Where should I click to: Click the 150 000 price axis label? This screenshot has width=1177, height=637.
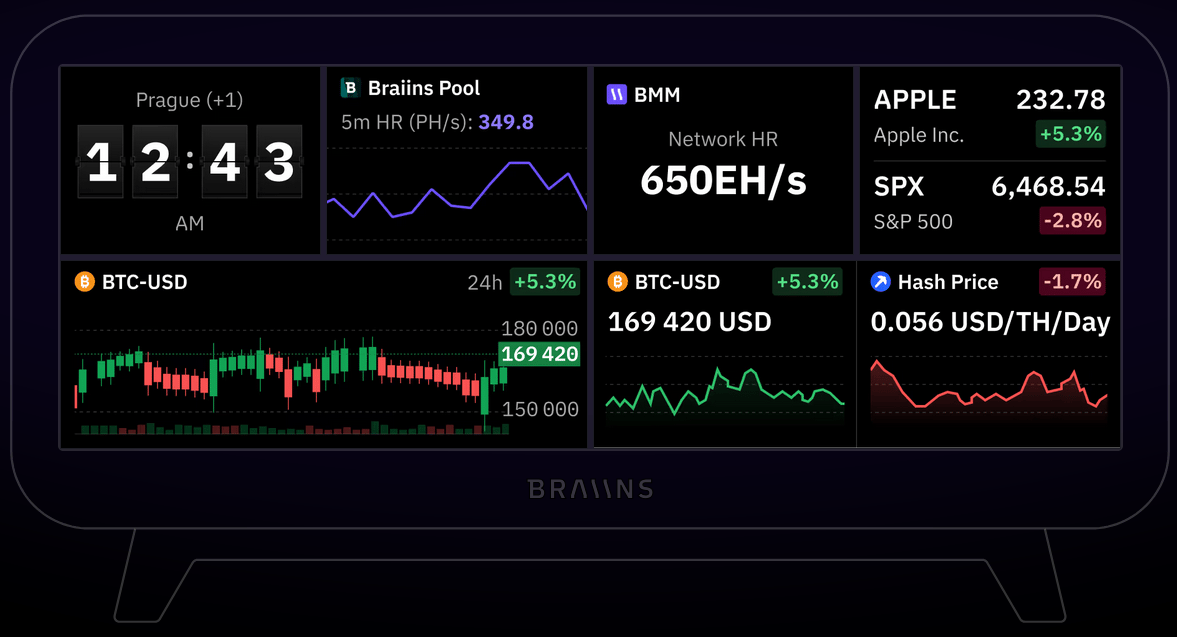click(540, 410)
